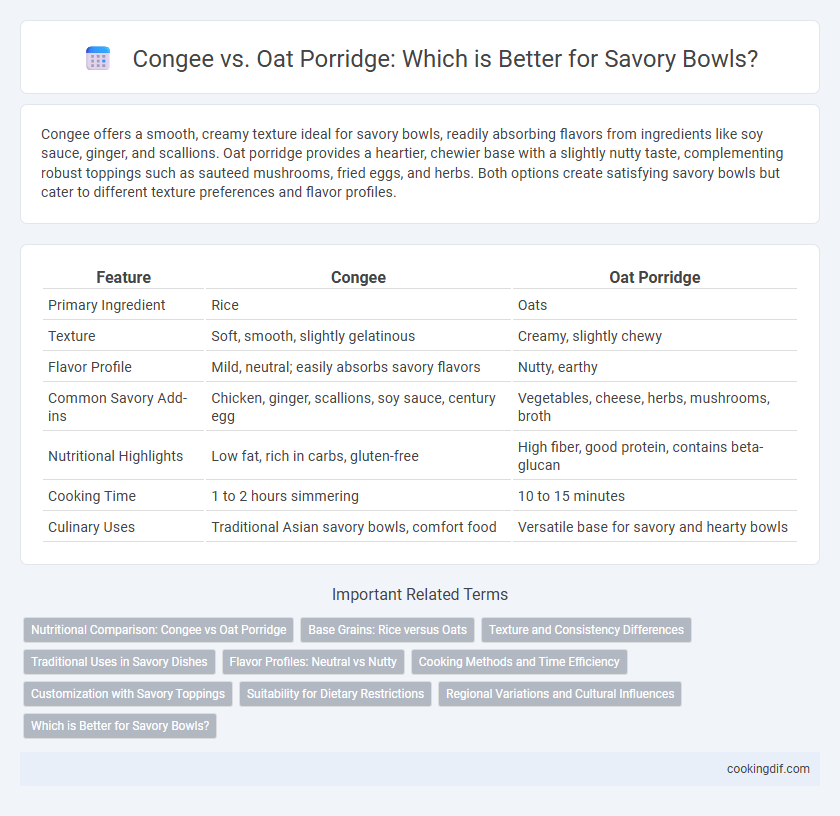The width and height of the screenshot is (840, 816).
Task: Click the page title heading text
Action: [x=445, y=59]
